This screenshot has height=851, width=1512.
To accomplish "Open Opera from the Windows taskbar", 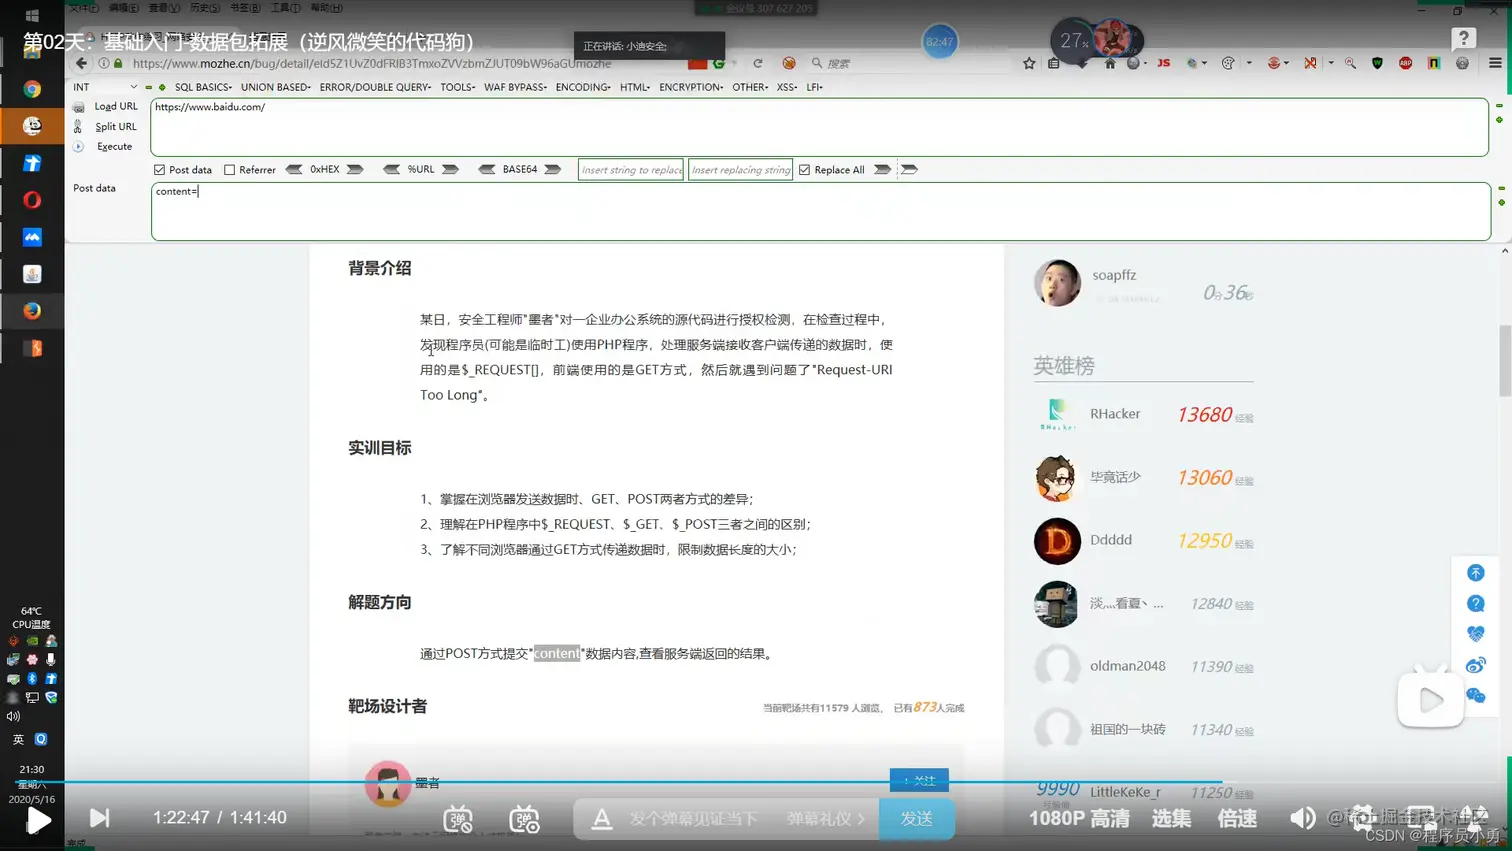I will [x=32, y=200].
